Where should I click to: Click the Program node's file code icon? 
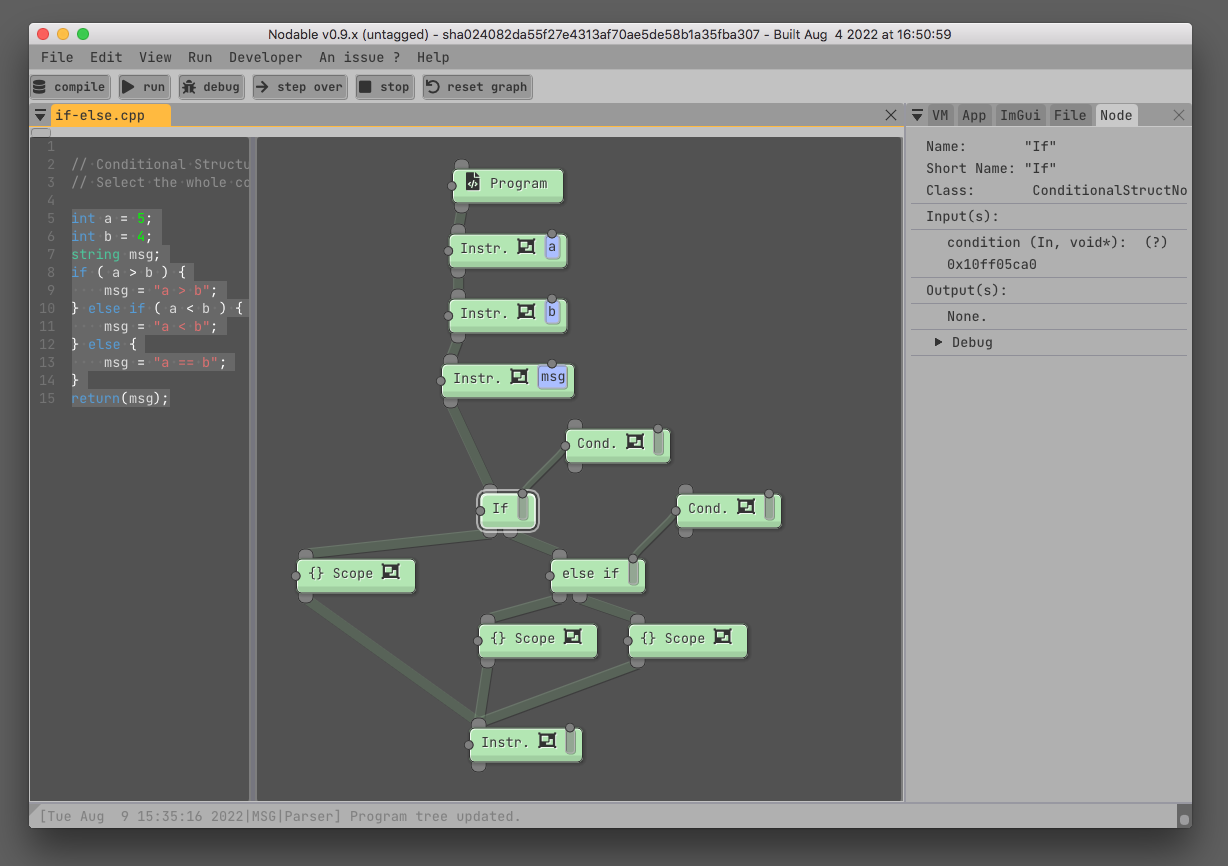(x=473, y=183)
